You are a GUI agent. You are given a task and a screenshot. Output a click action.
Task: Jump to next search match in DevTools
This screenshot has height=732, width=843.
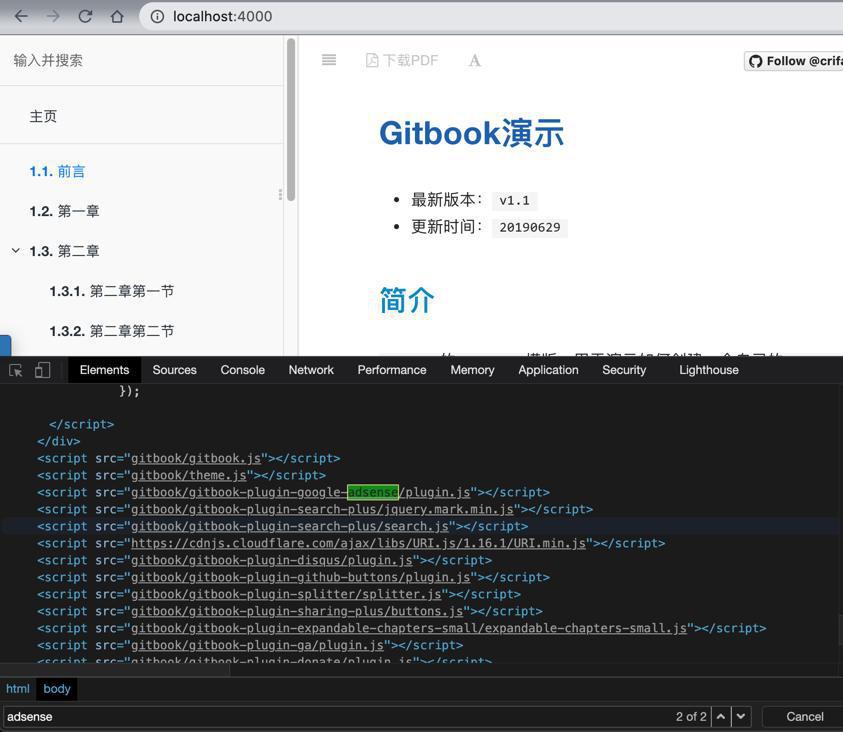click(x=741, y=716)
